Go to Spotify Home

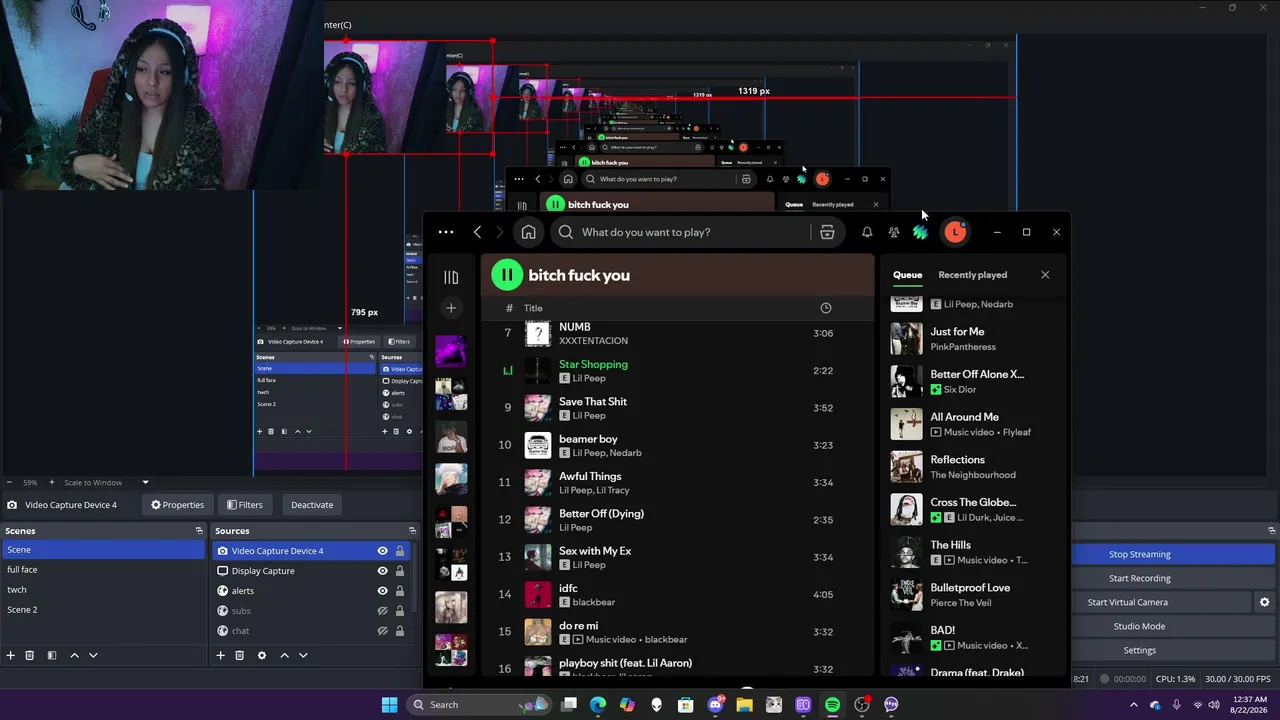click(x=528, y=232)
